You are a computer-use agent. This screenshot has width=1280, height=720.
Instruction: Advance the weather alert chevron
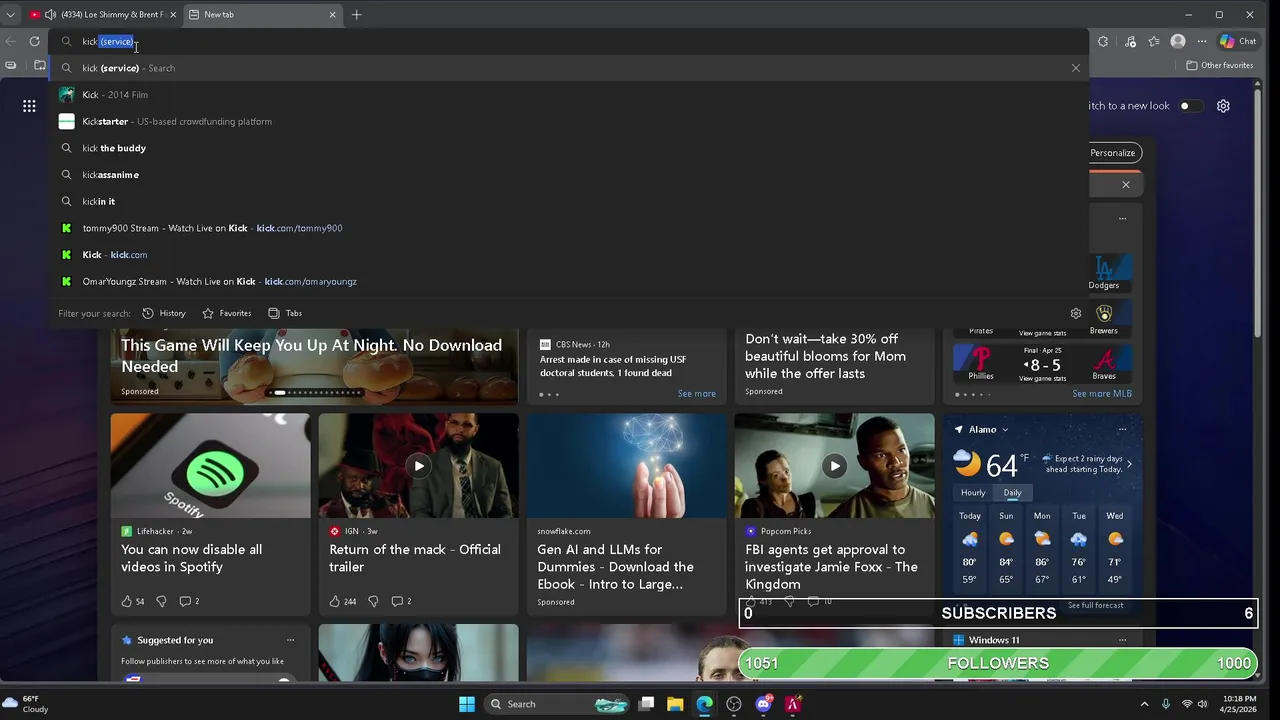click(1129, 464)
